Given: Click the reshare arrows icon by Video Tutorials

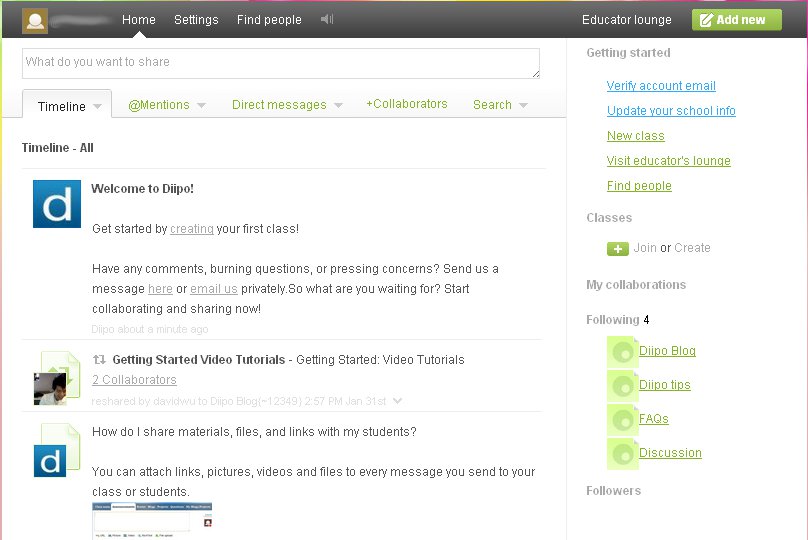Looking at the screenshot, I should click(99, 359).
